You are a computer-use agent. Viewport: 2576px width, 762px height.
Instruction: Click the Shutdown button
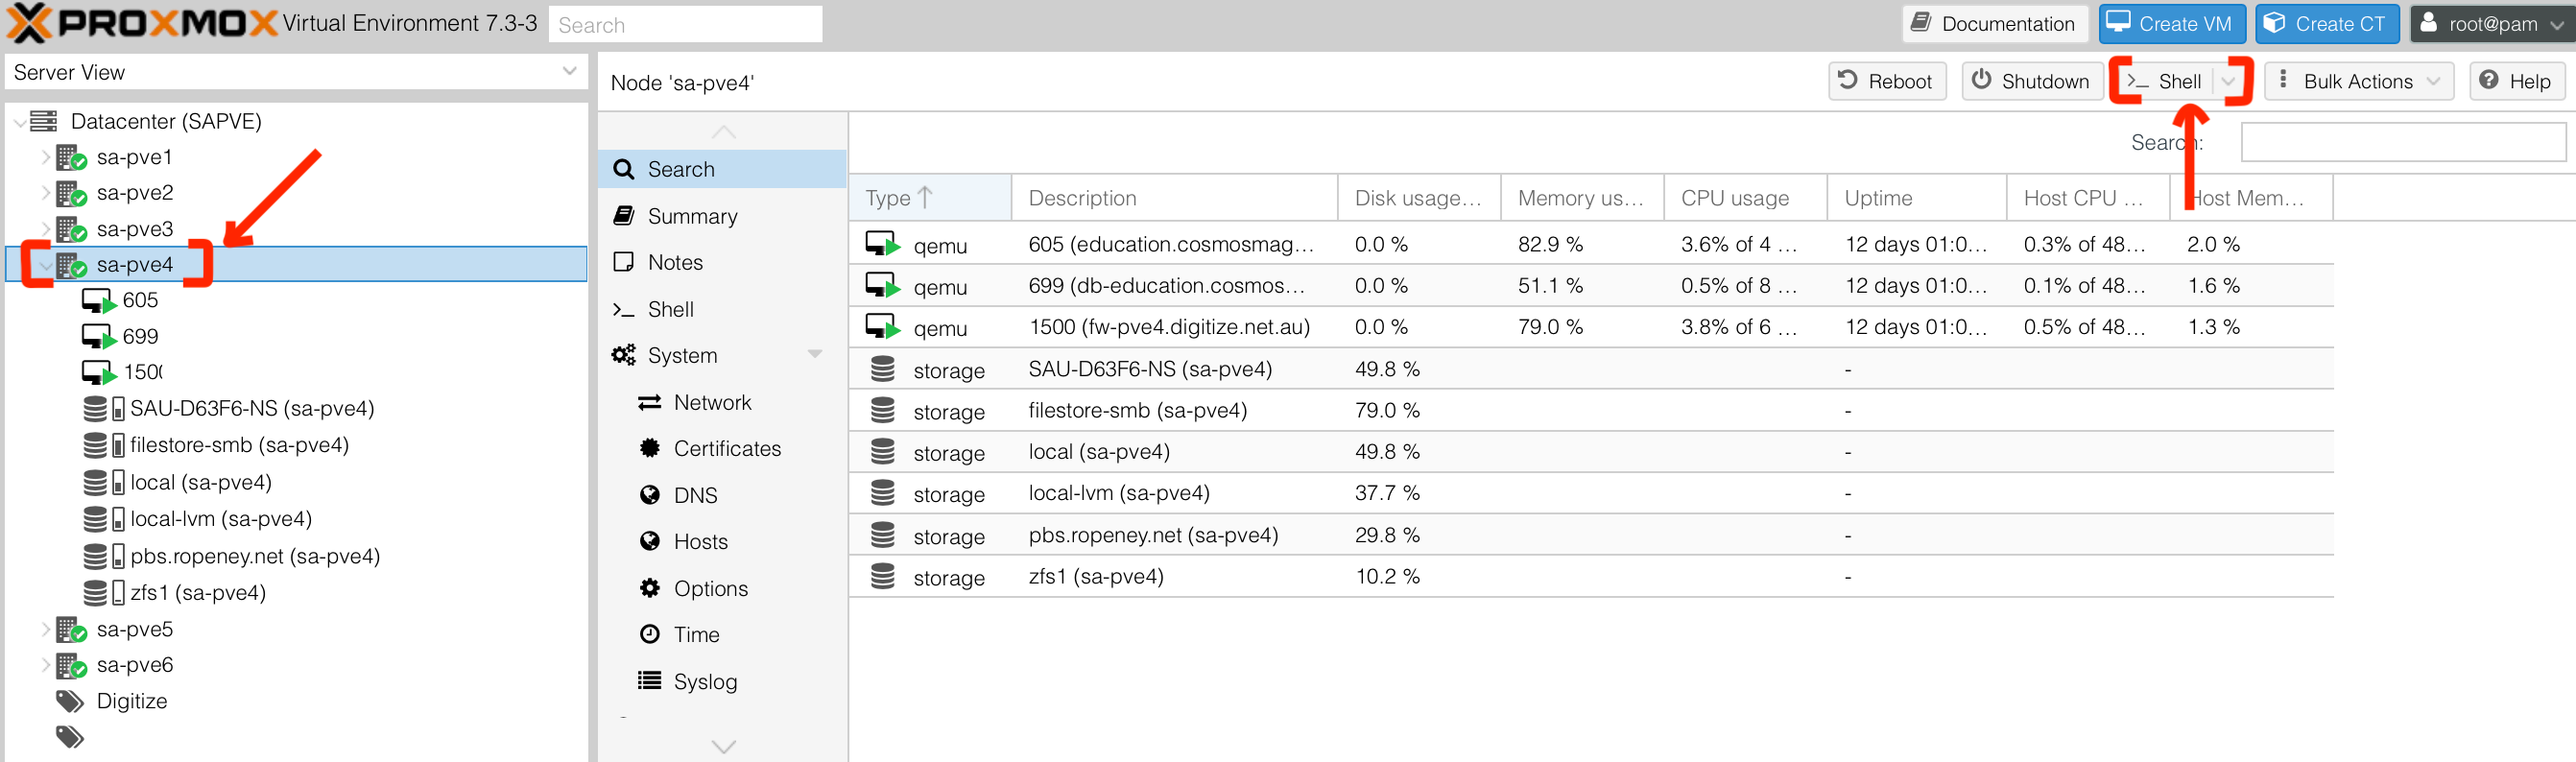(x=2031, y=81)
